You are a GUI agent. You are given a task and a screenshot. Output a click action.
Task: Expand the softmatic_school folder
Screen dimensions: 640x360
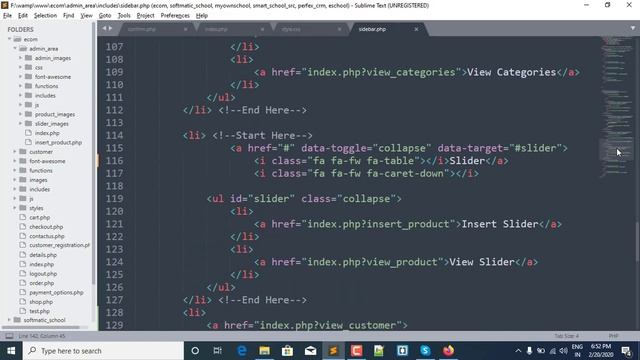(9, 320)
